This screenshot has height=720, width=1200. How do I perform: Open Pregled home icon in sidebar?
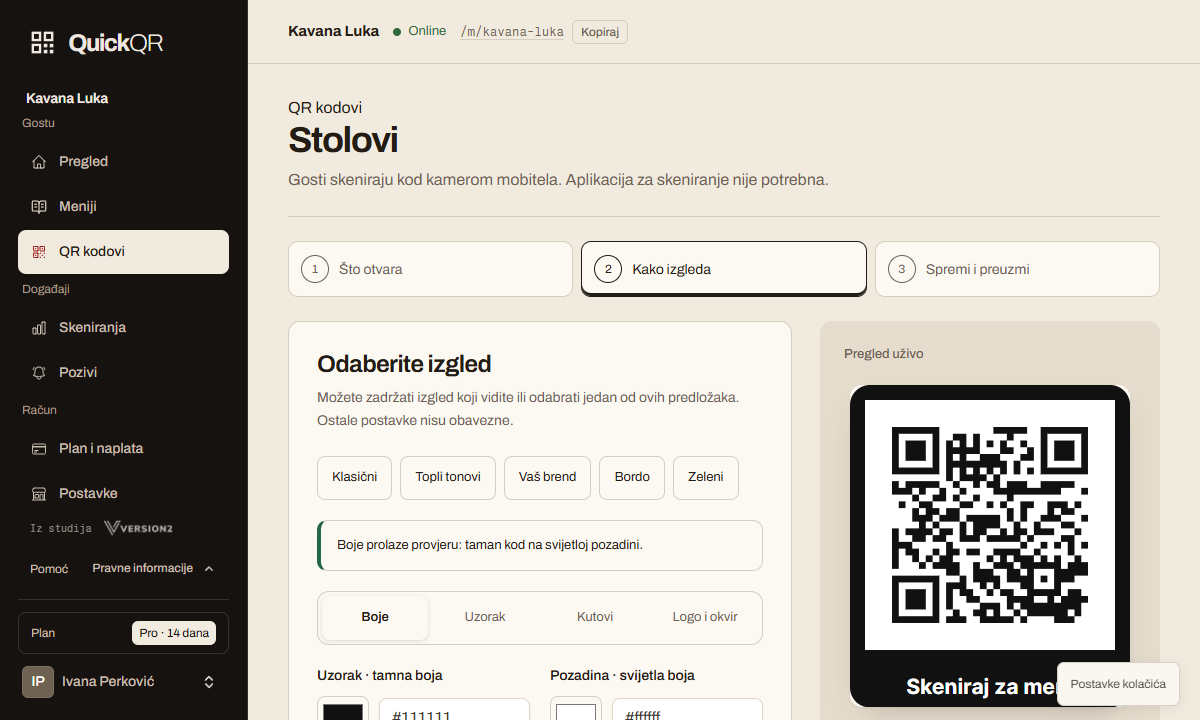(39, 162)
